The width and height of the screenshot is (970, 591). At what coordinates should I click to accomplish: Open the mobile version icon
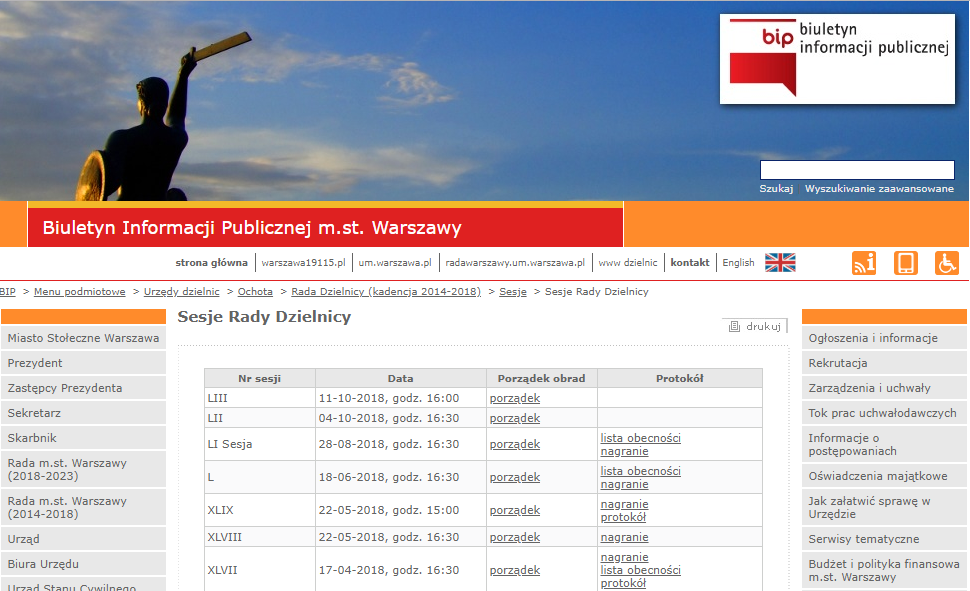pos(906,263)
